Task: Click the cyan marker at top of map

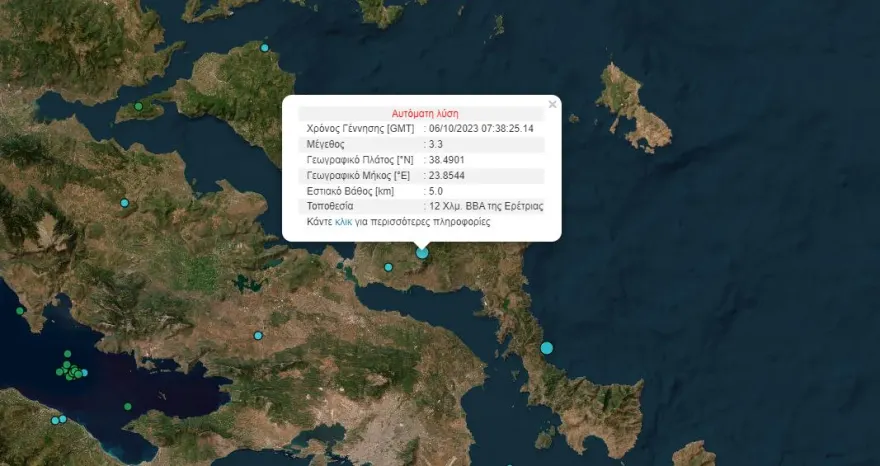Action: (265, 48)
